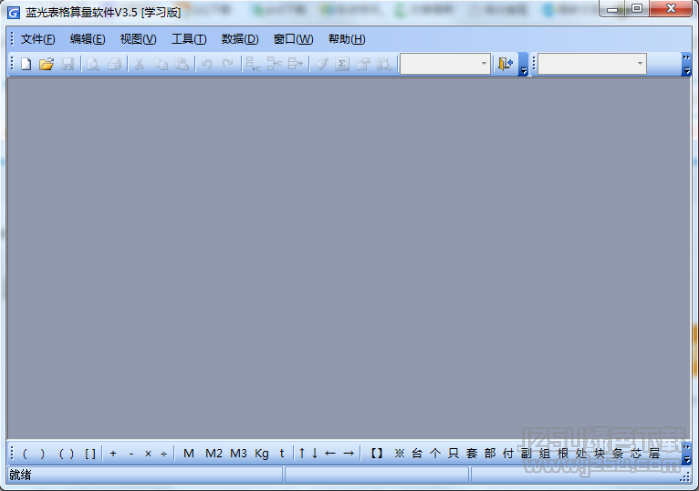
Task: Open the 工具(T) menu
Action: (189, 39)
